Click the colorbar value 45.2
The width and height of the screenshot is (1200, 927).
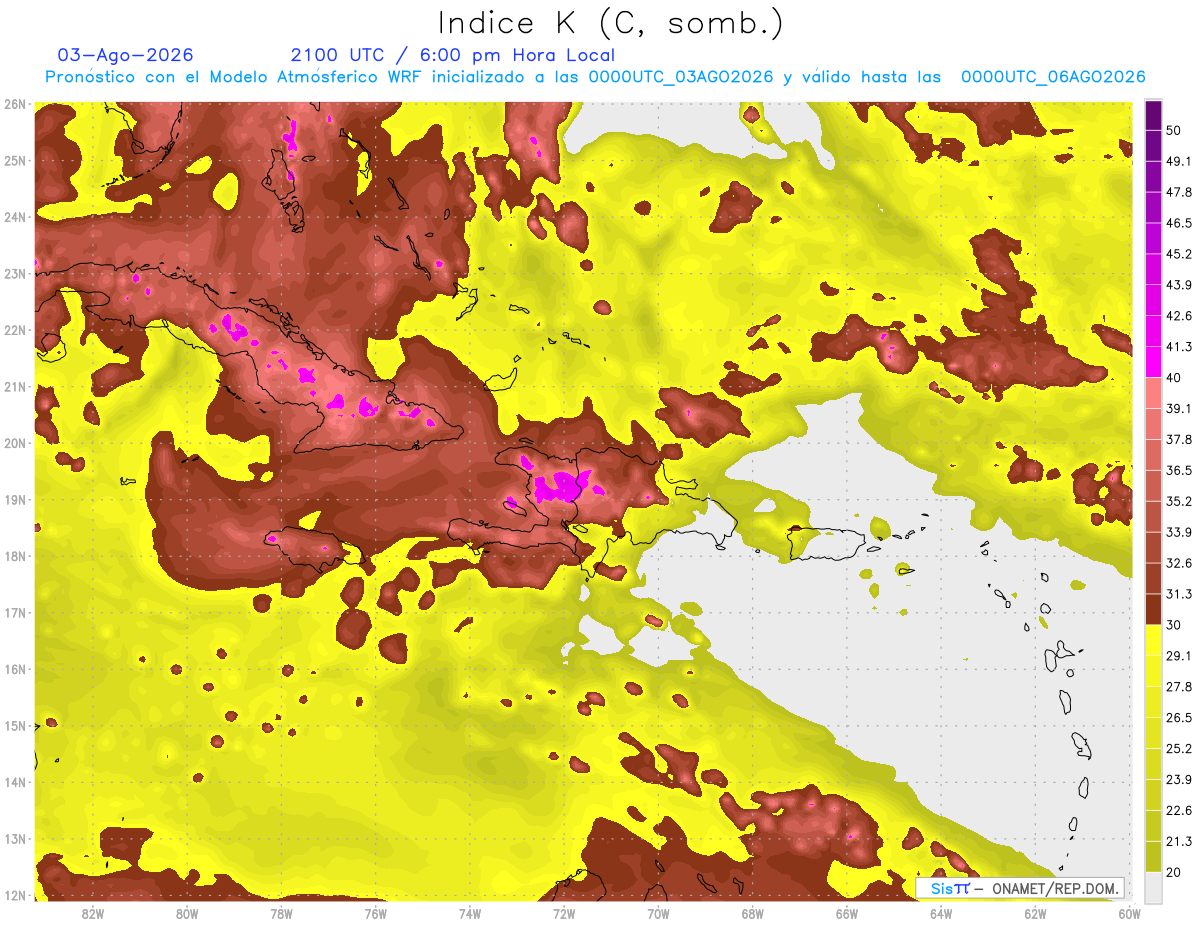click(x=1179, y=254)
